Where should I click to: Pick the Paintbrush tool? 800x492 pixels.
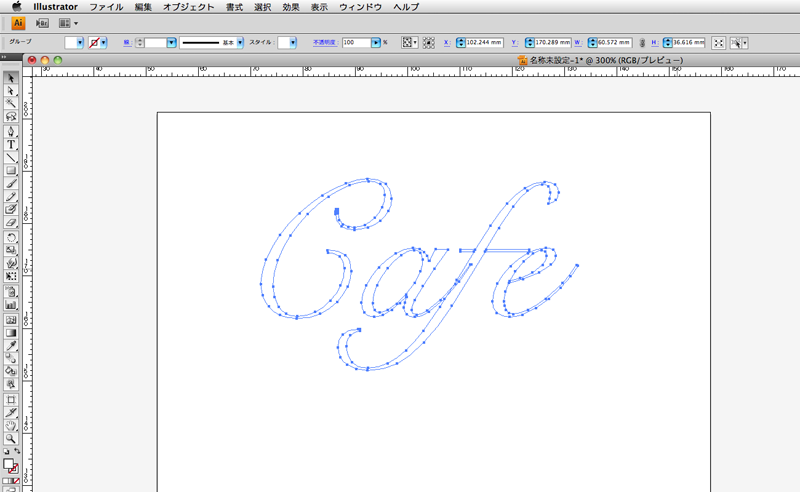(x=11, y=184)
